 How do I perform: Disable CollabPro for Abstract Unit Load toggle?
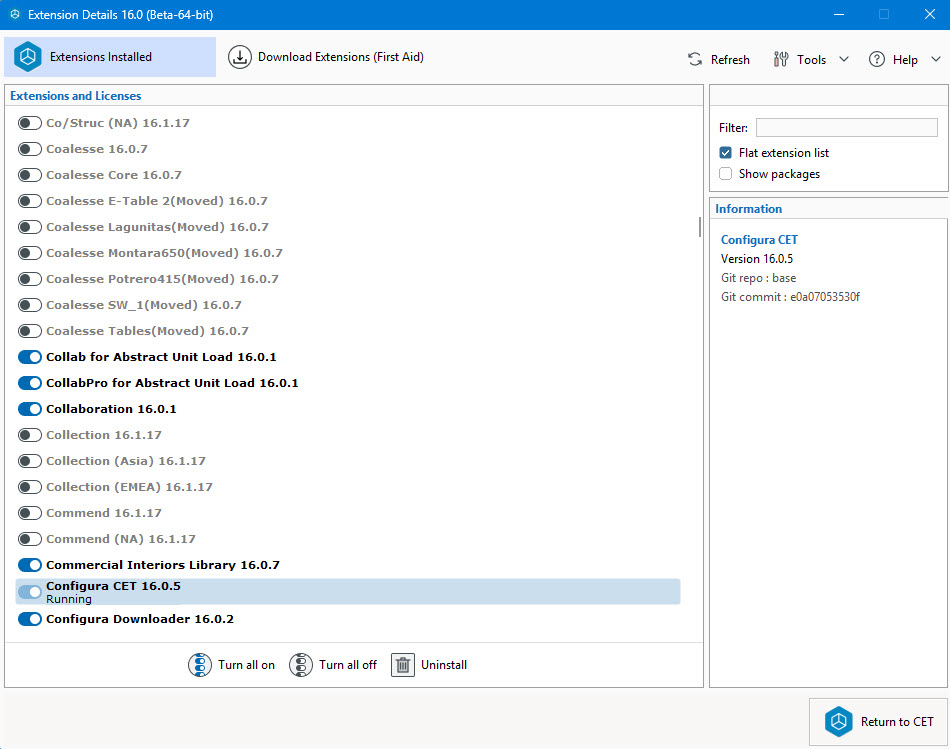coord(30,384)
